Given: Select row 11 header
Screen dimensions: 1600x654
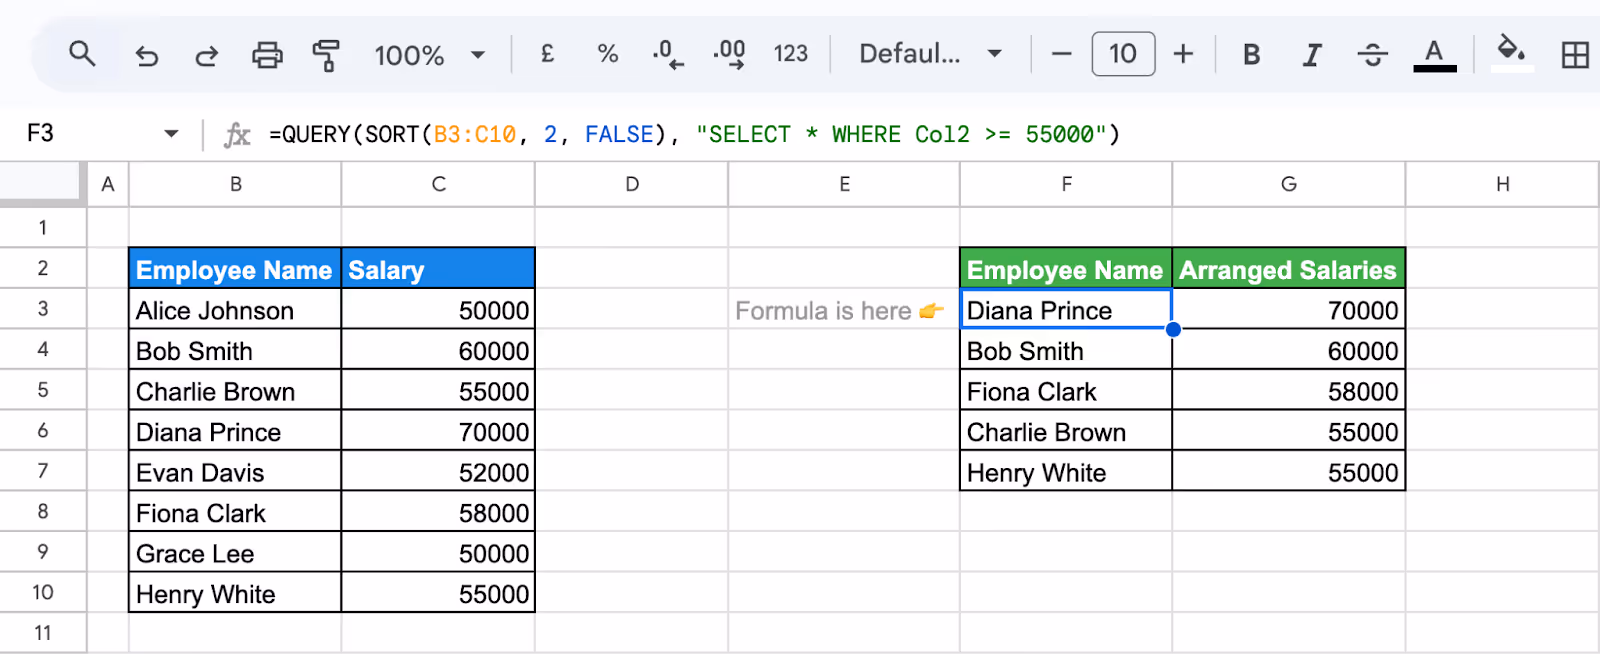Looking at the screenshot, I should (x=43, y=633).
